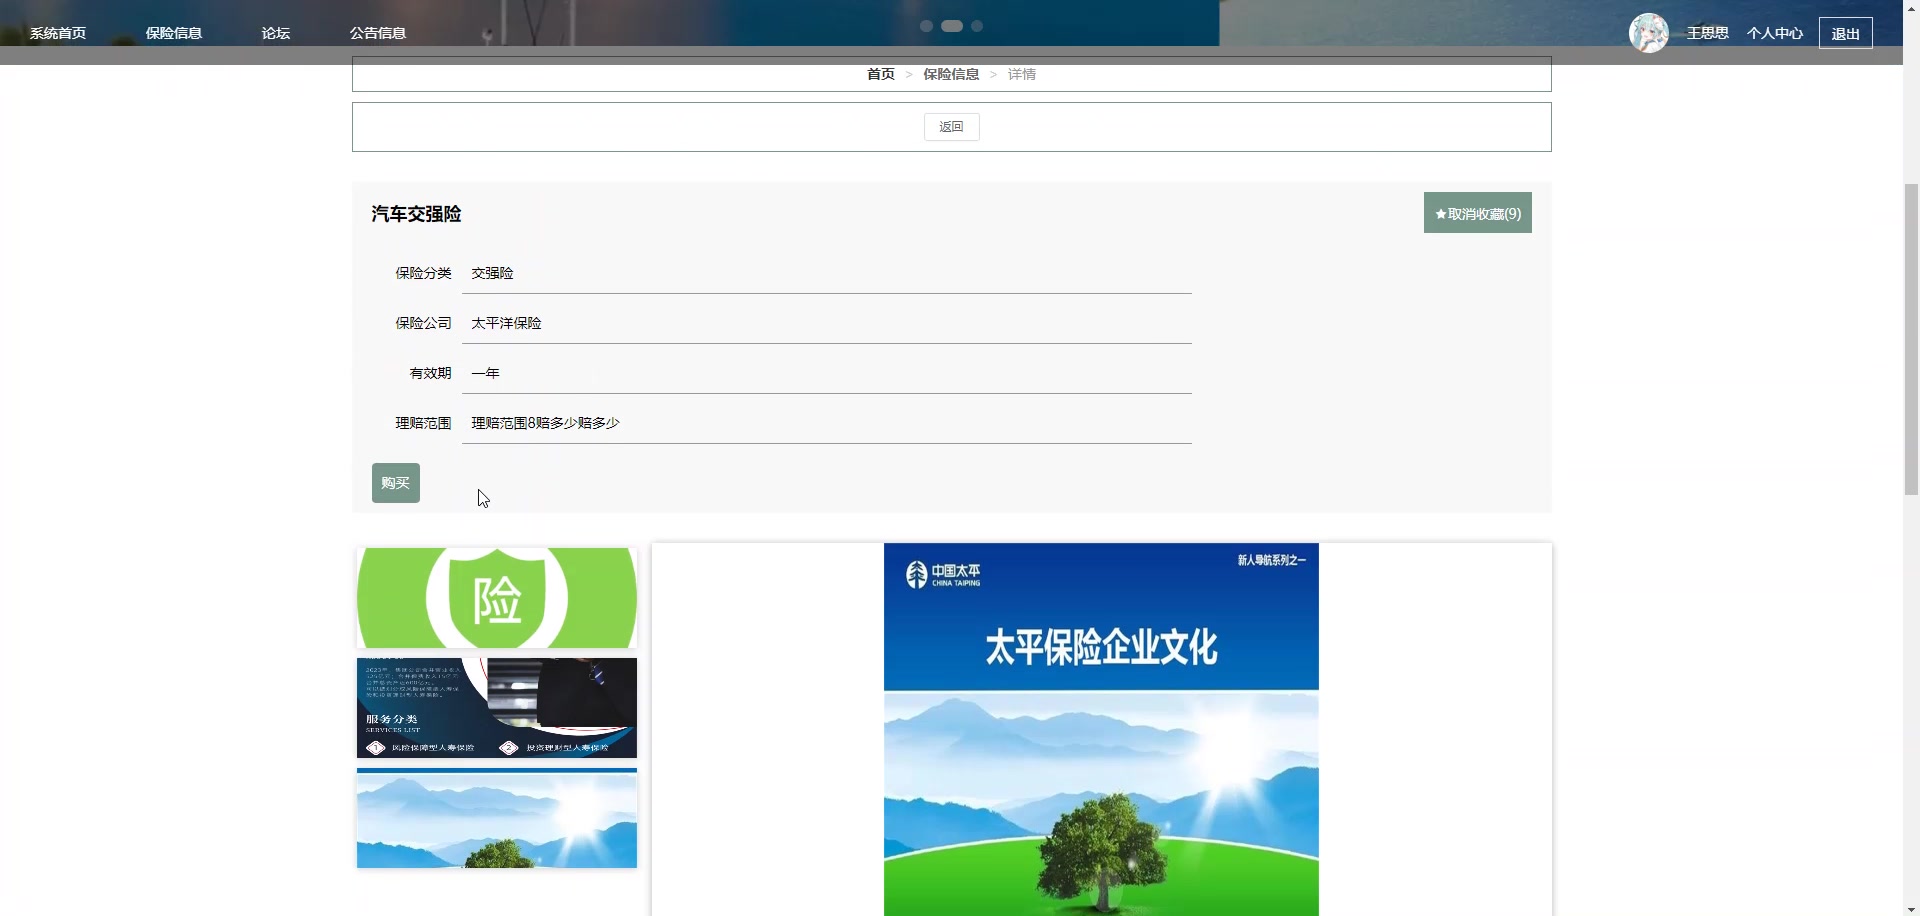Click 理赔范围8赔多少赔多少 text
This screenshot has height=916, width=1920.
tap(545, 423)
